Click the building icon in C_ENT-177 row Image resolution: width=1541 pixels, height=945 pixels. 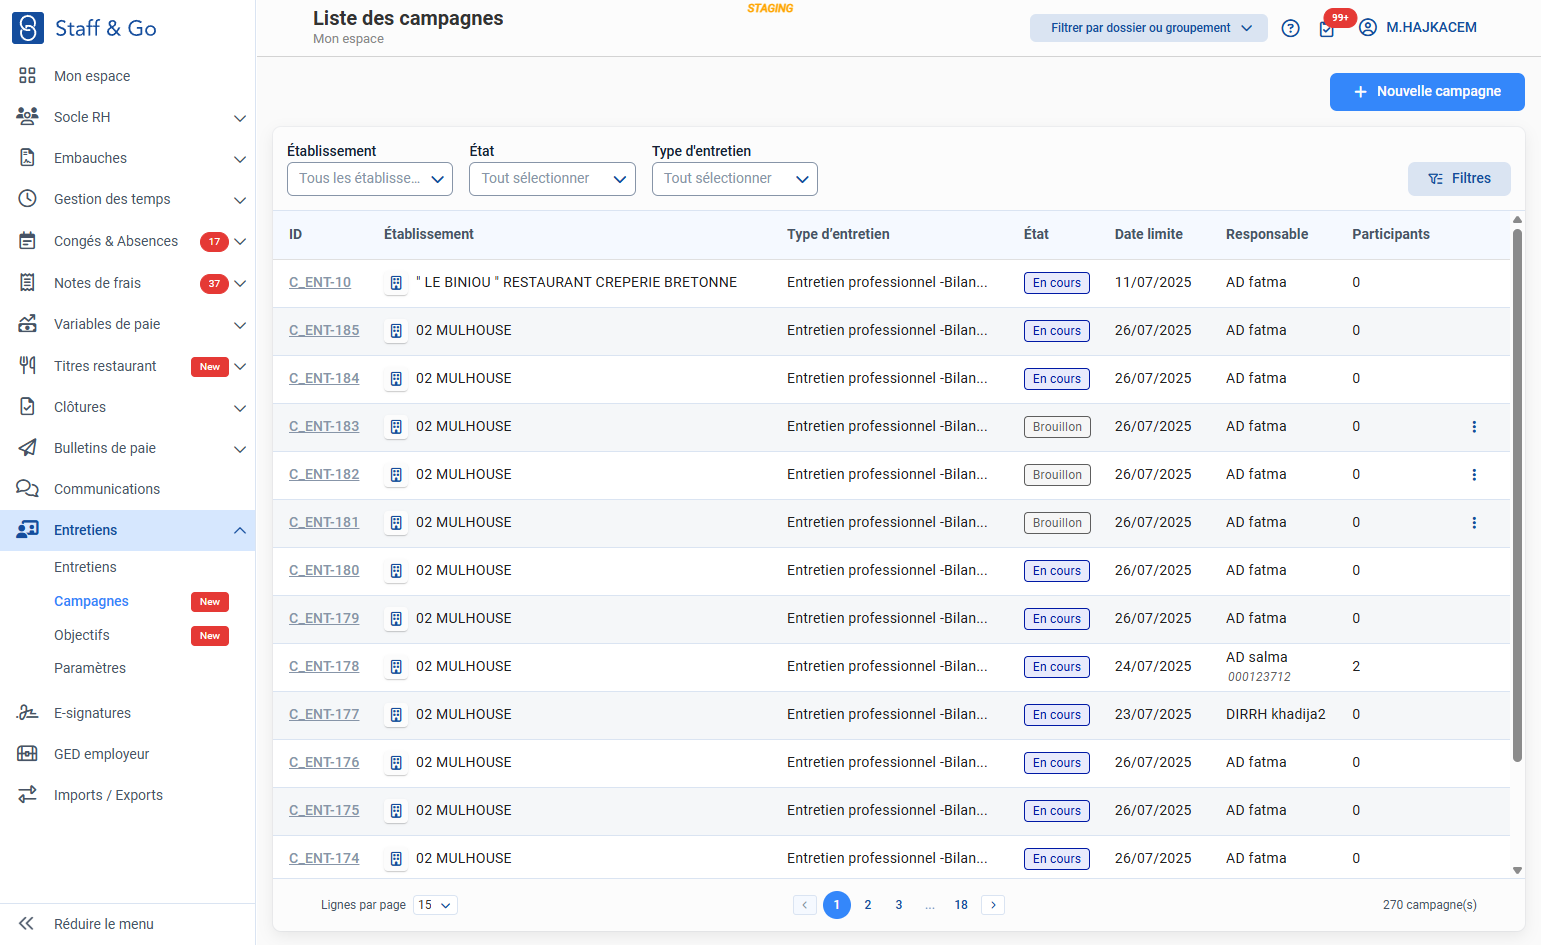[x=396, y=715]
